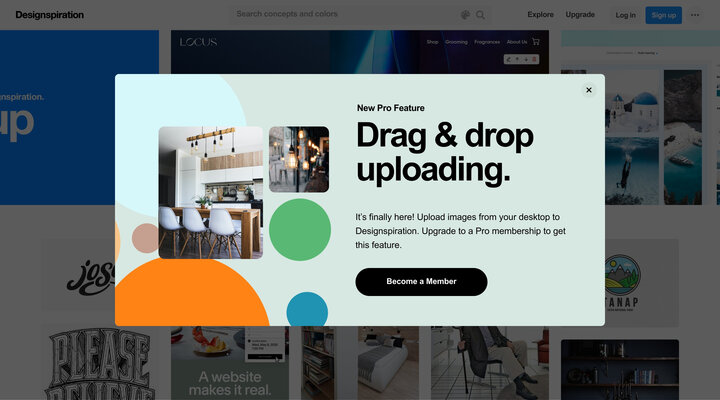Open the three-dots more menu
The height and width of the screenshot is (400, 720).
click(x=695, y=15)
